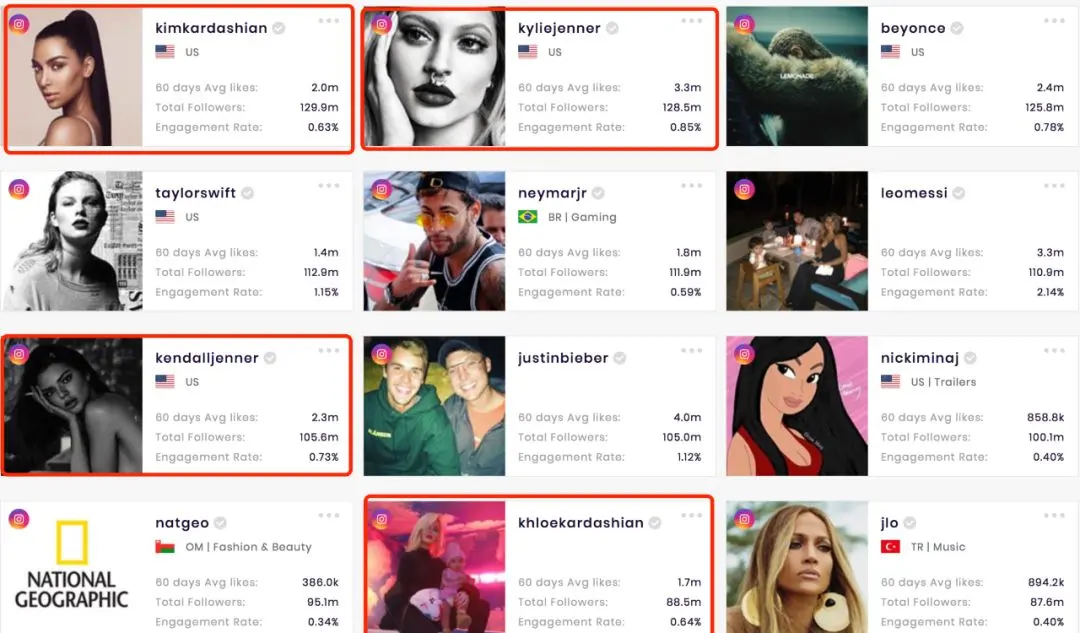Image resolution: width=1080 pixels, height=633 pixels.
Task: Open neymarjr profile name link
Action: [x=552, y=194]
